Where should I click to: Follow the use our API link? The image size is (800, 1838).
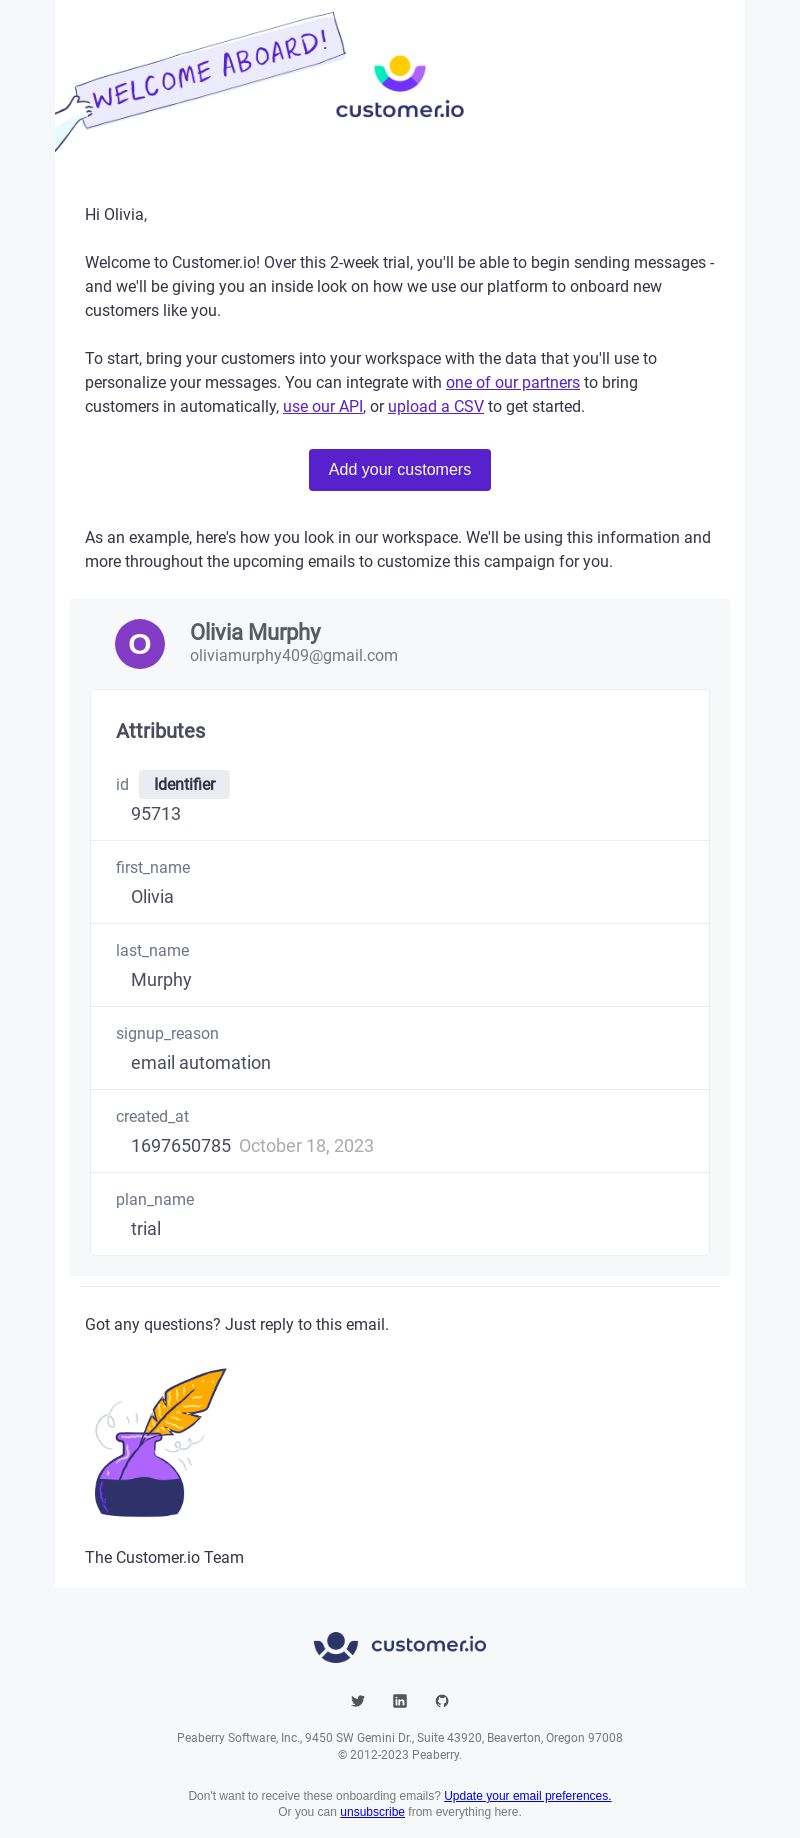(x=323, y=406)
